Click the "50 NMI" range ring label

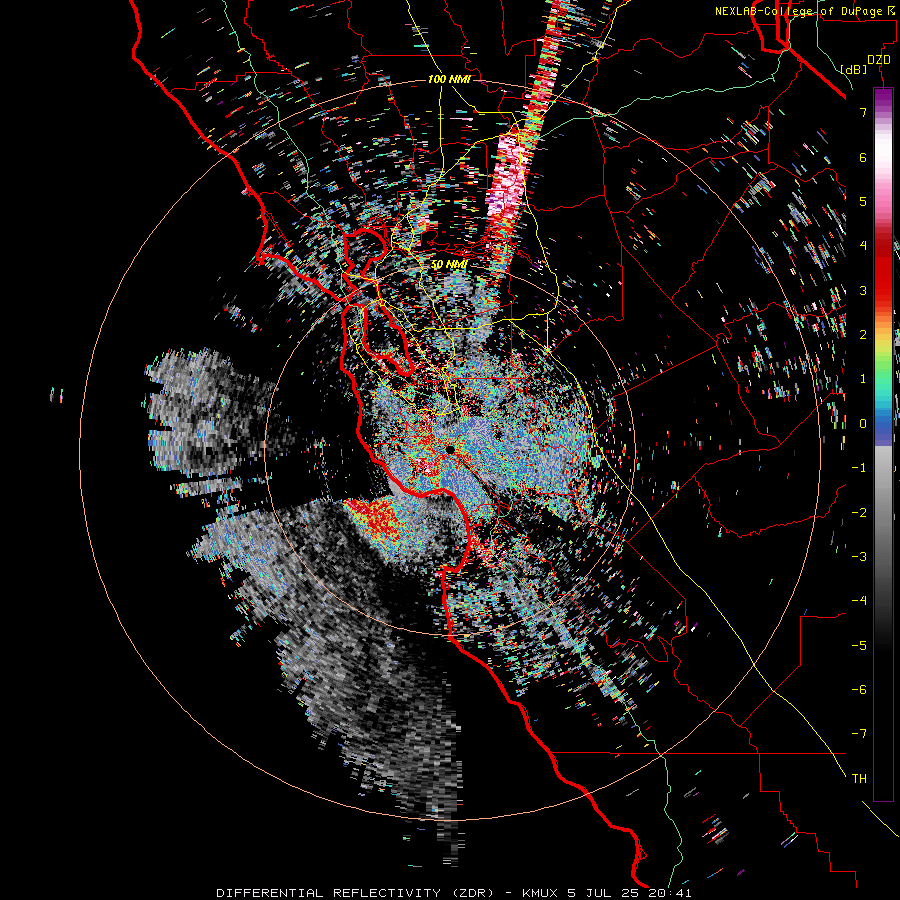tap(449, 265)
